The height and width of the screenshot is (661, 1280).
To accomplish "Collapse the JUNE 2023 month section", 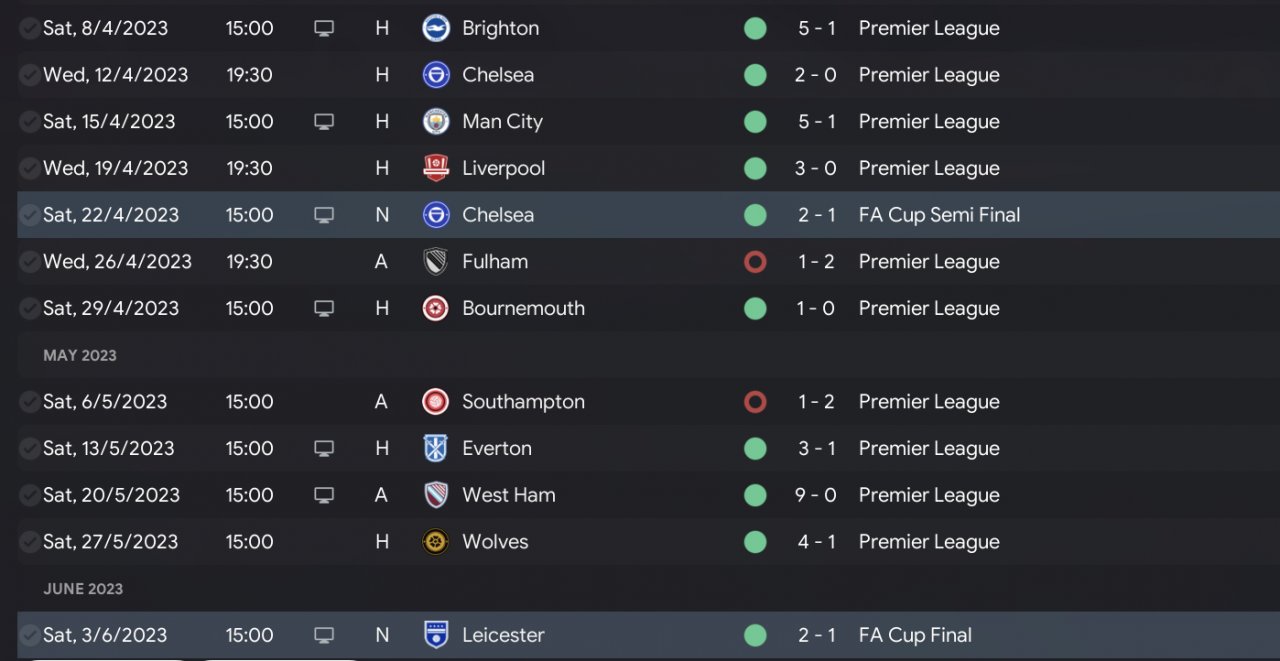I will (x=83, y=589).
